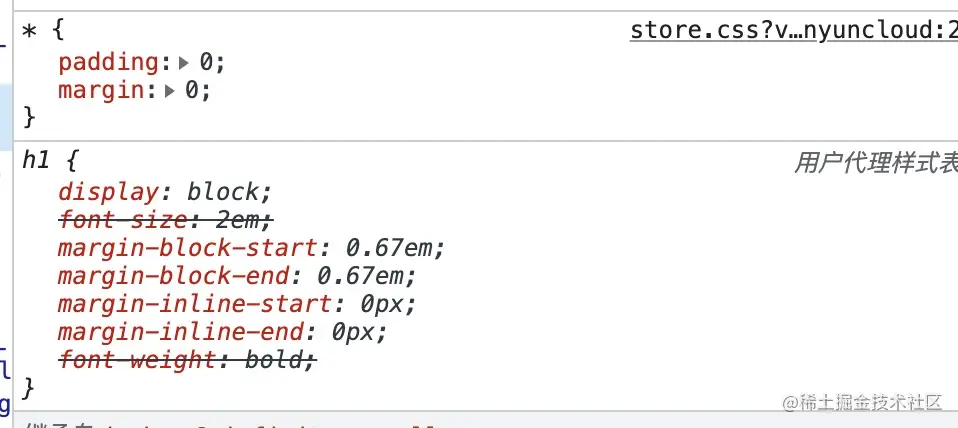Click the struck-through font-size declaration

tap(166, 220)
